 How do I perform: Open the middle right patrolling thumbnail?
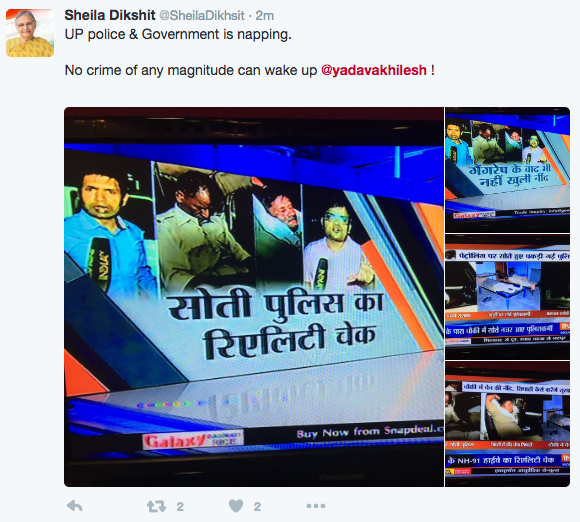click(x=508, y=297)
